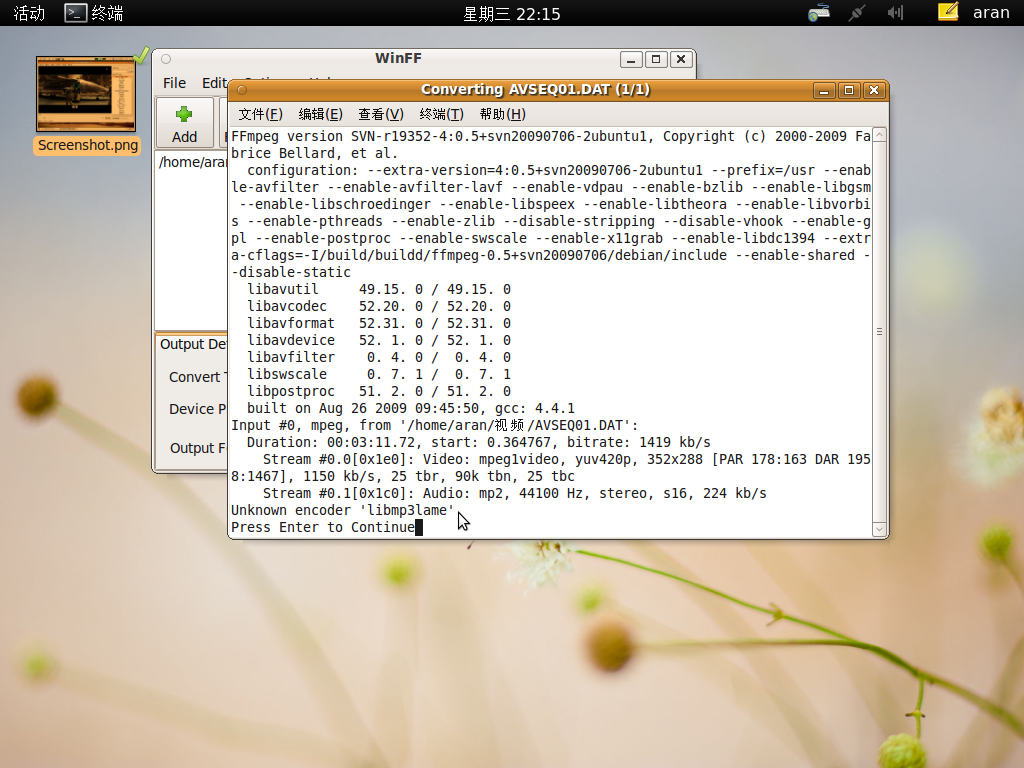Click the terminal scrollbar handle

(880, 332)
